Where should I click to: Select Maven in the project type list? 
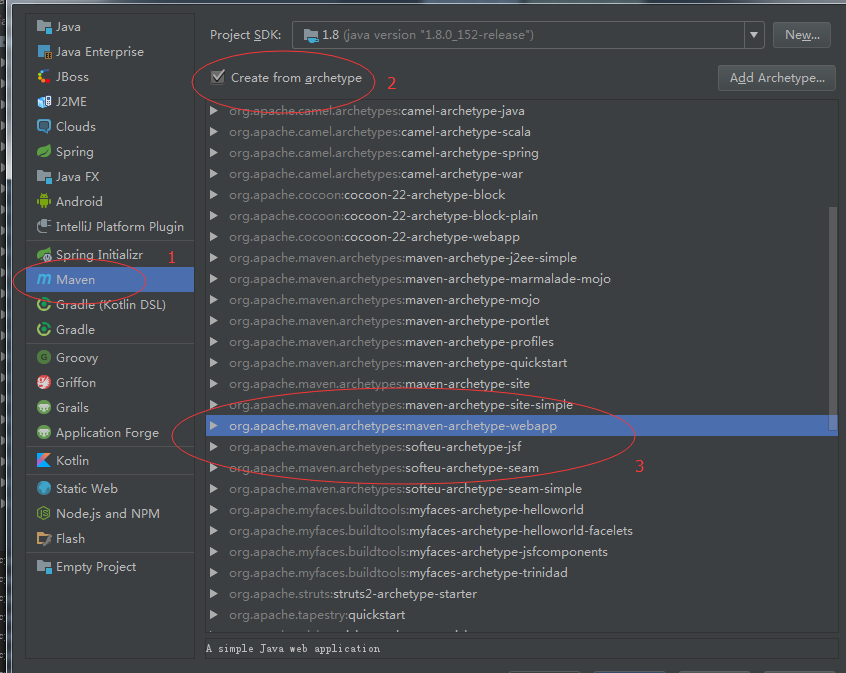point(76,280)
